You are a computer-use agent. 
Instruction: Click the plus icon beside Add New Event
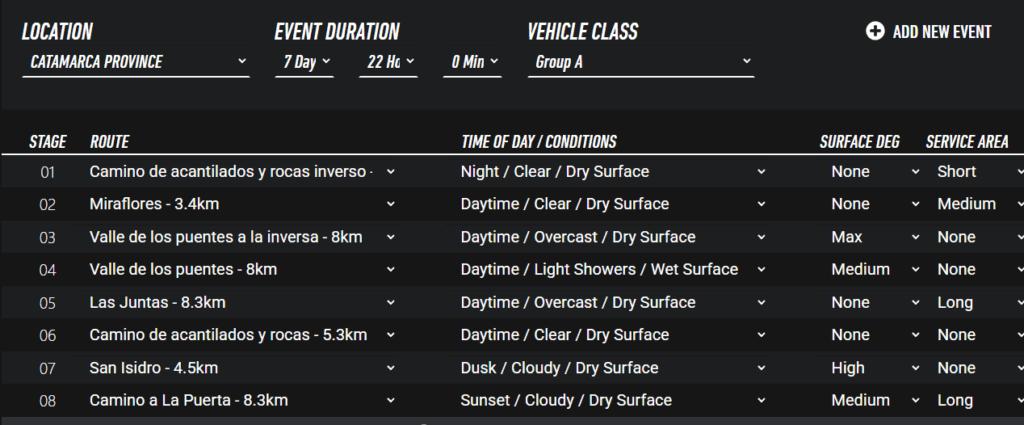(x=875, y=32)
